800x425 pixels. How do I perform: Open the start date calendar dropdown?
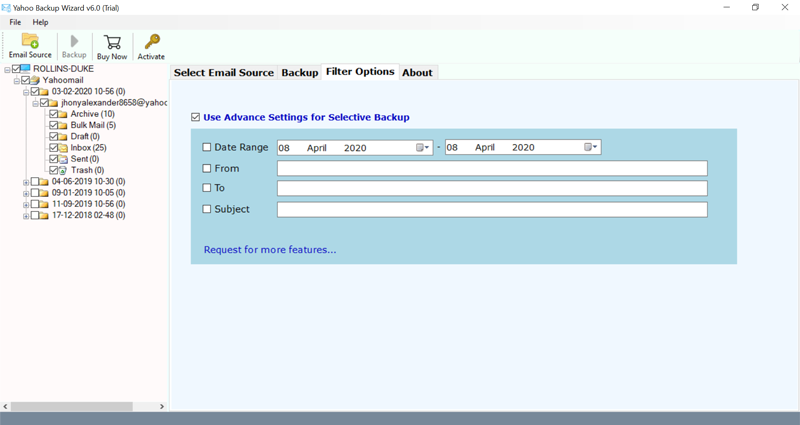pos(423,147)
